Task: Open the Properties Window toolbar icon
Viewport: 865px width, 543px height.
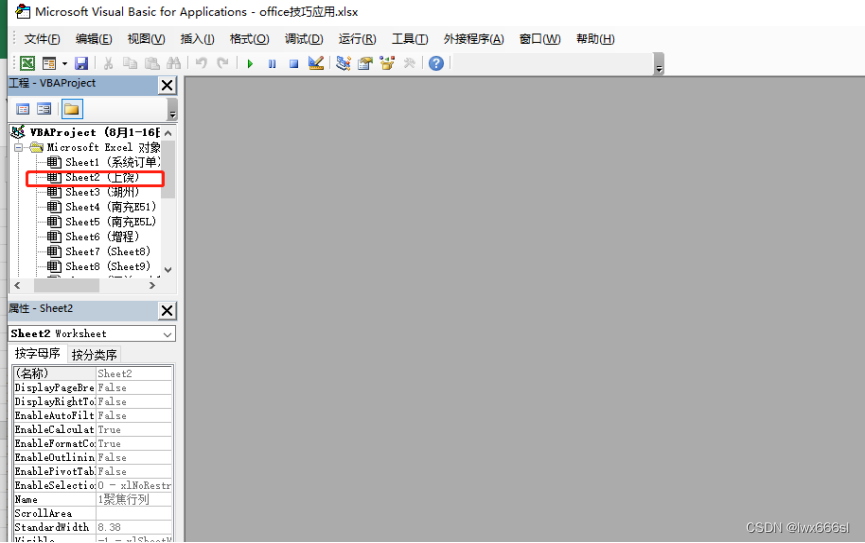Action: (365, 63)
